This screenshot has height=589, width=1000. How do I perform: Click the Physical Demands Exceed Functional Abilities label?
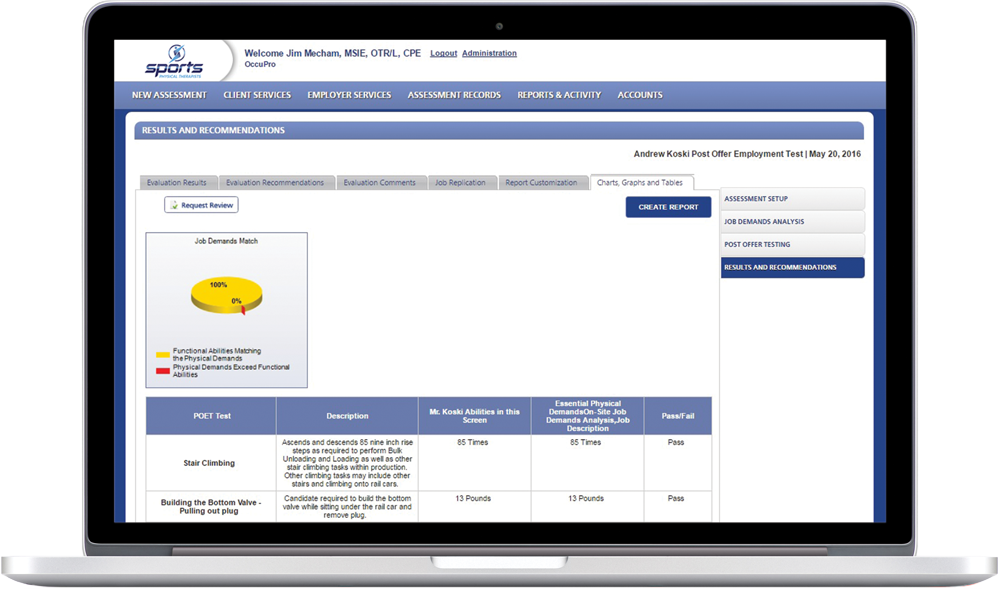tap(231, 371)
